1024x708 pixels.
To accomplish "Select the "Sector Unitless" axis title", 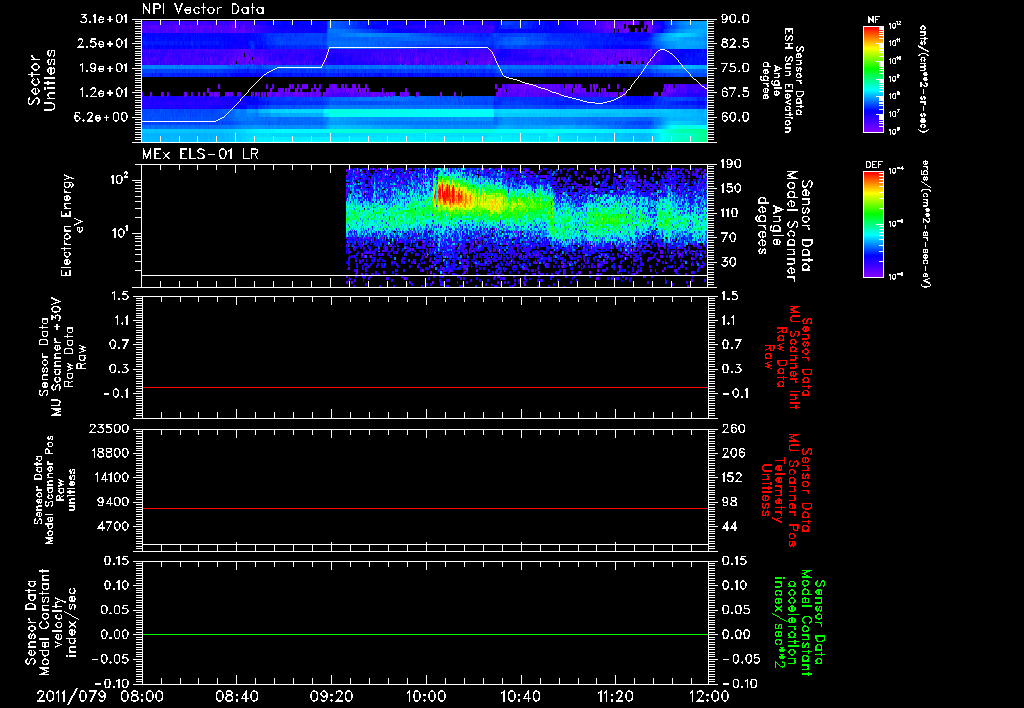I will [42, 80].
